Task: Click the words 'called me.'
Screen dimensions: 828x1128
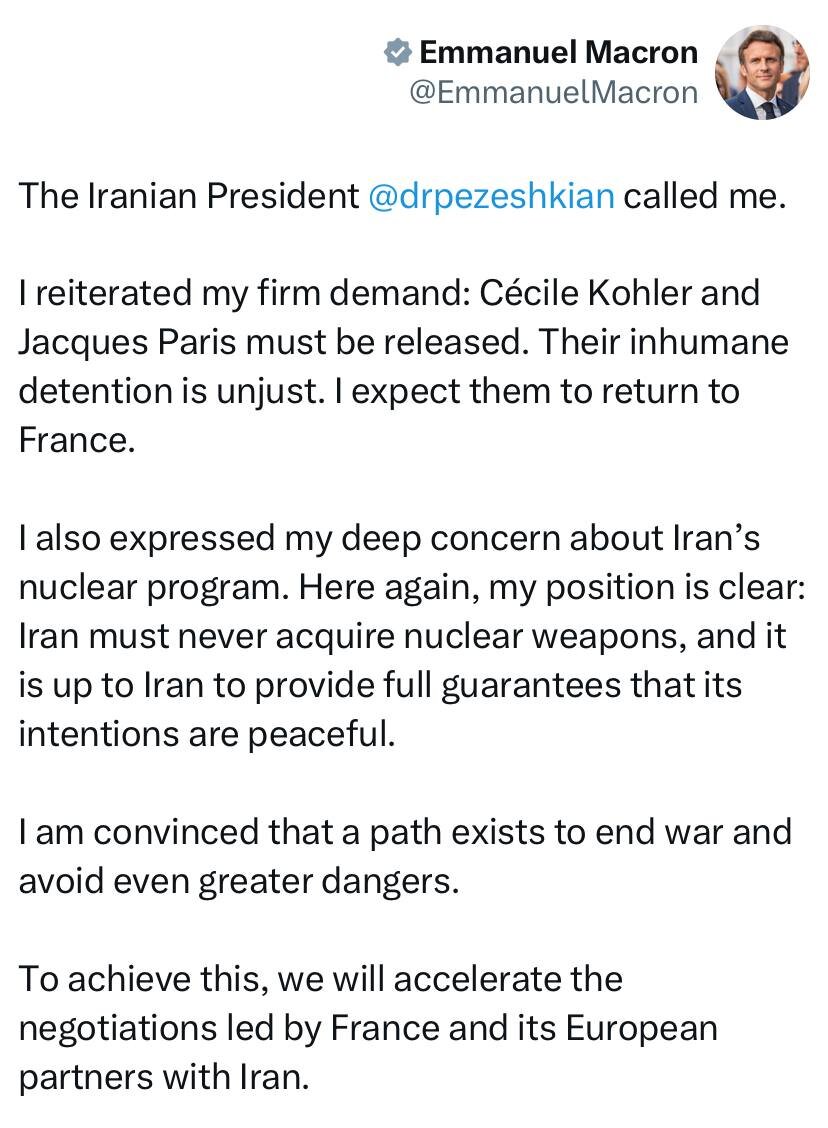Action: pos(704,196)
